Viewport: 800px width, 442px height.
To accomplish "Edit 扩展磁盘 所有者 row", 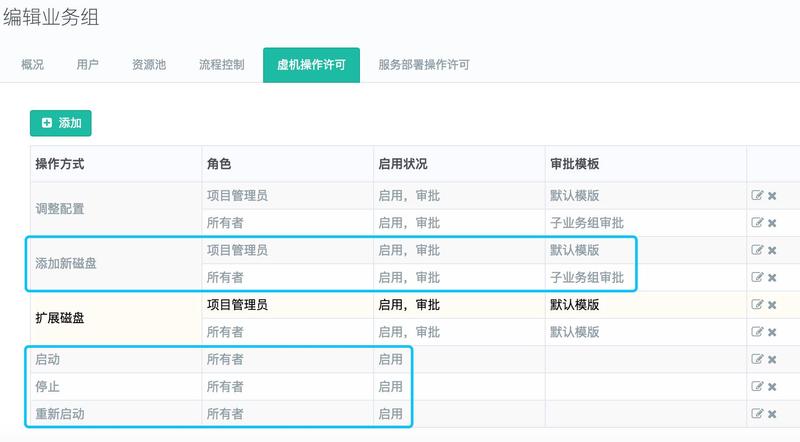I will point(757,332).
